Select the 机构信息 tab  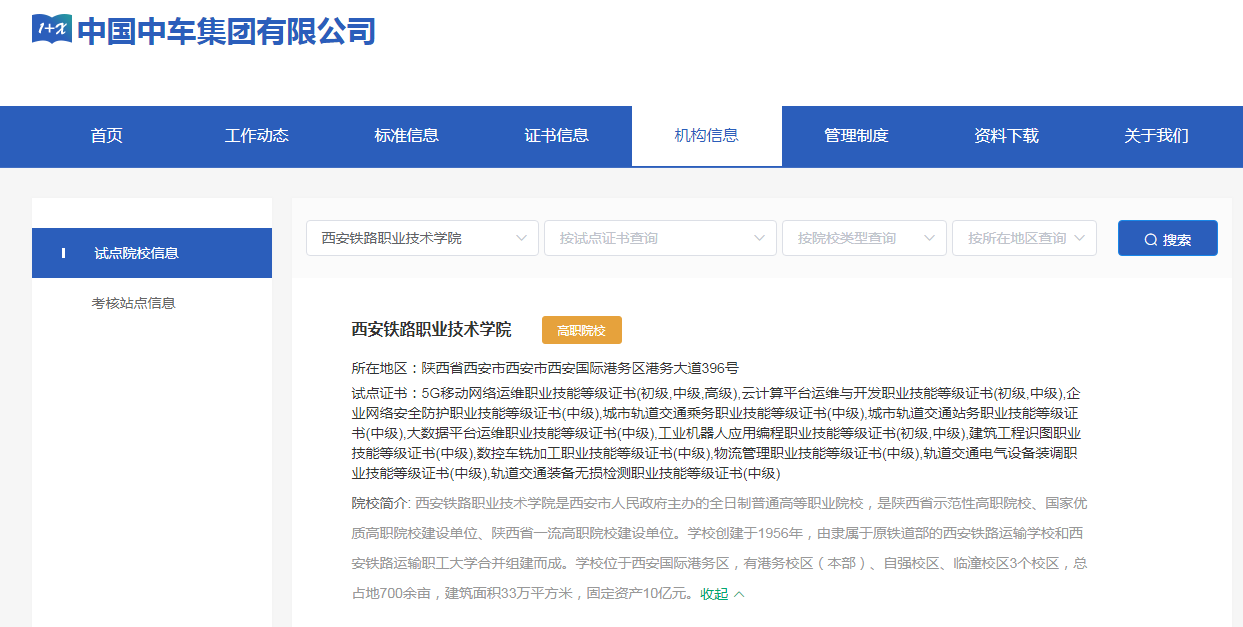(707, 136)
